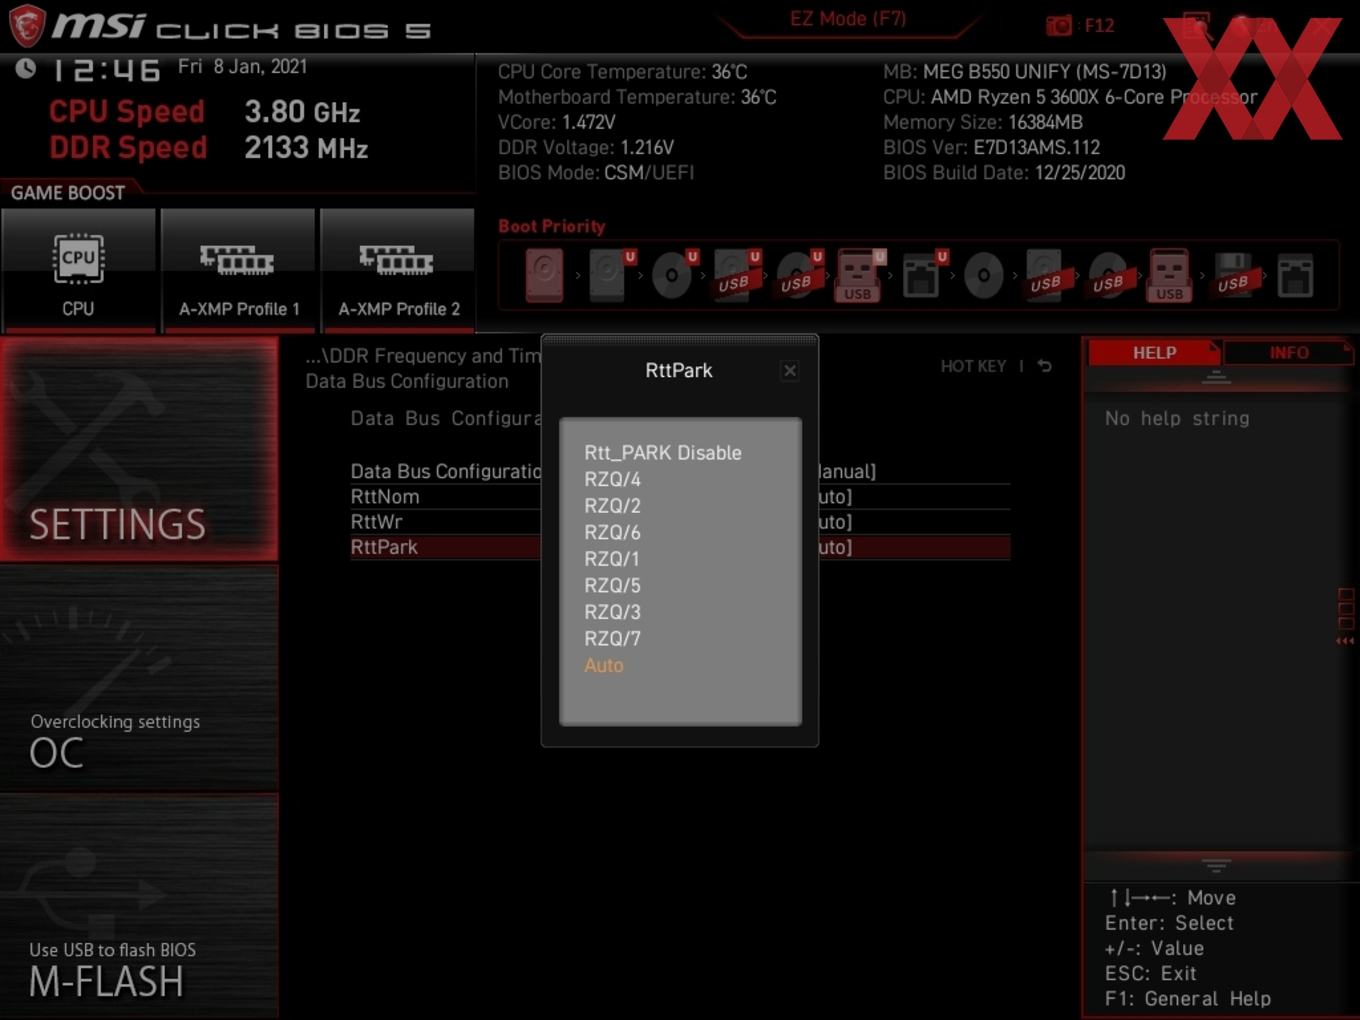Choose RZQ/5 in the RttPark list
Image resolution: width=1360 pixels, height=1020 pixels.
pos(613,585)
